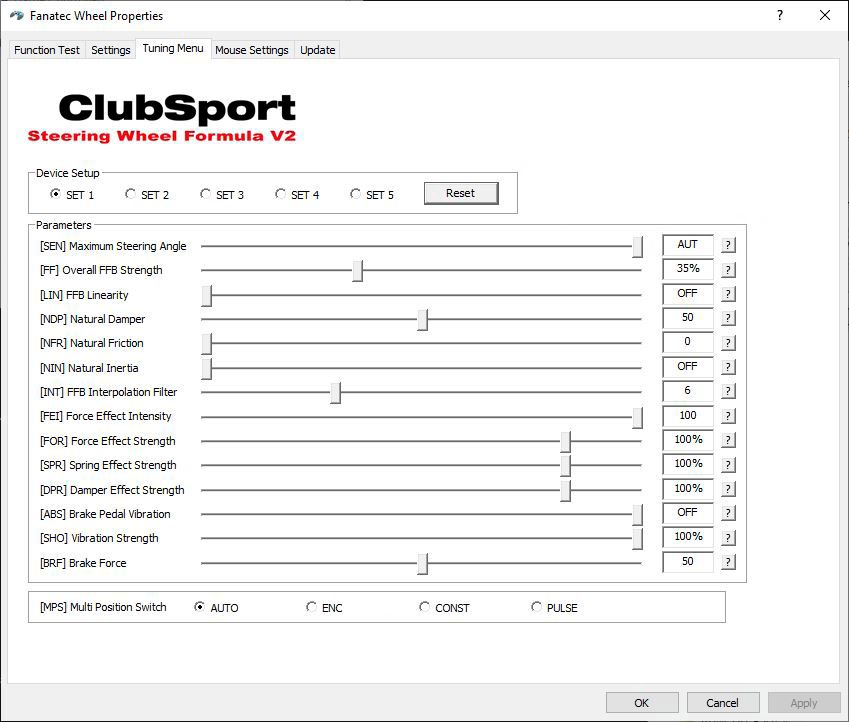This screenshot has width=849, height=722.
Task: Click the Force Effect Intensity slider thumb
Action: click(x=637, y=417)
